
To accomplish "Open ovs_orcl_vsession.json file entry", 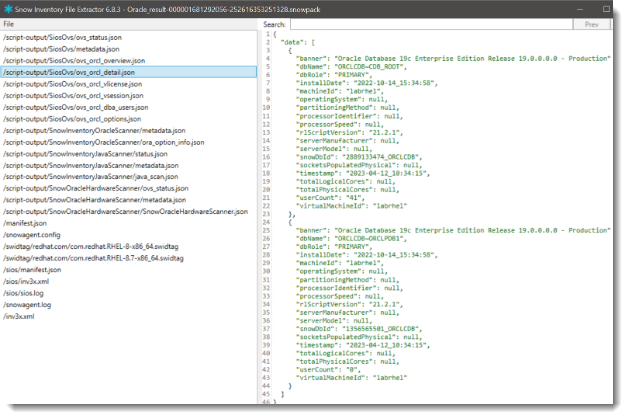I will (x=73, y=95).
